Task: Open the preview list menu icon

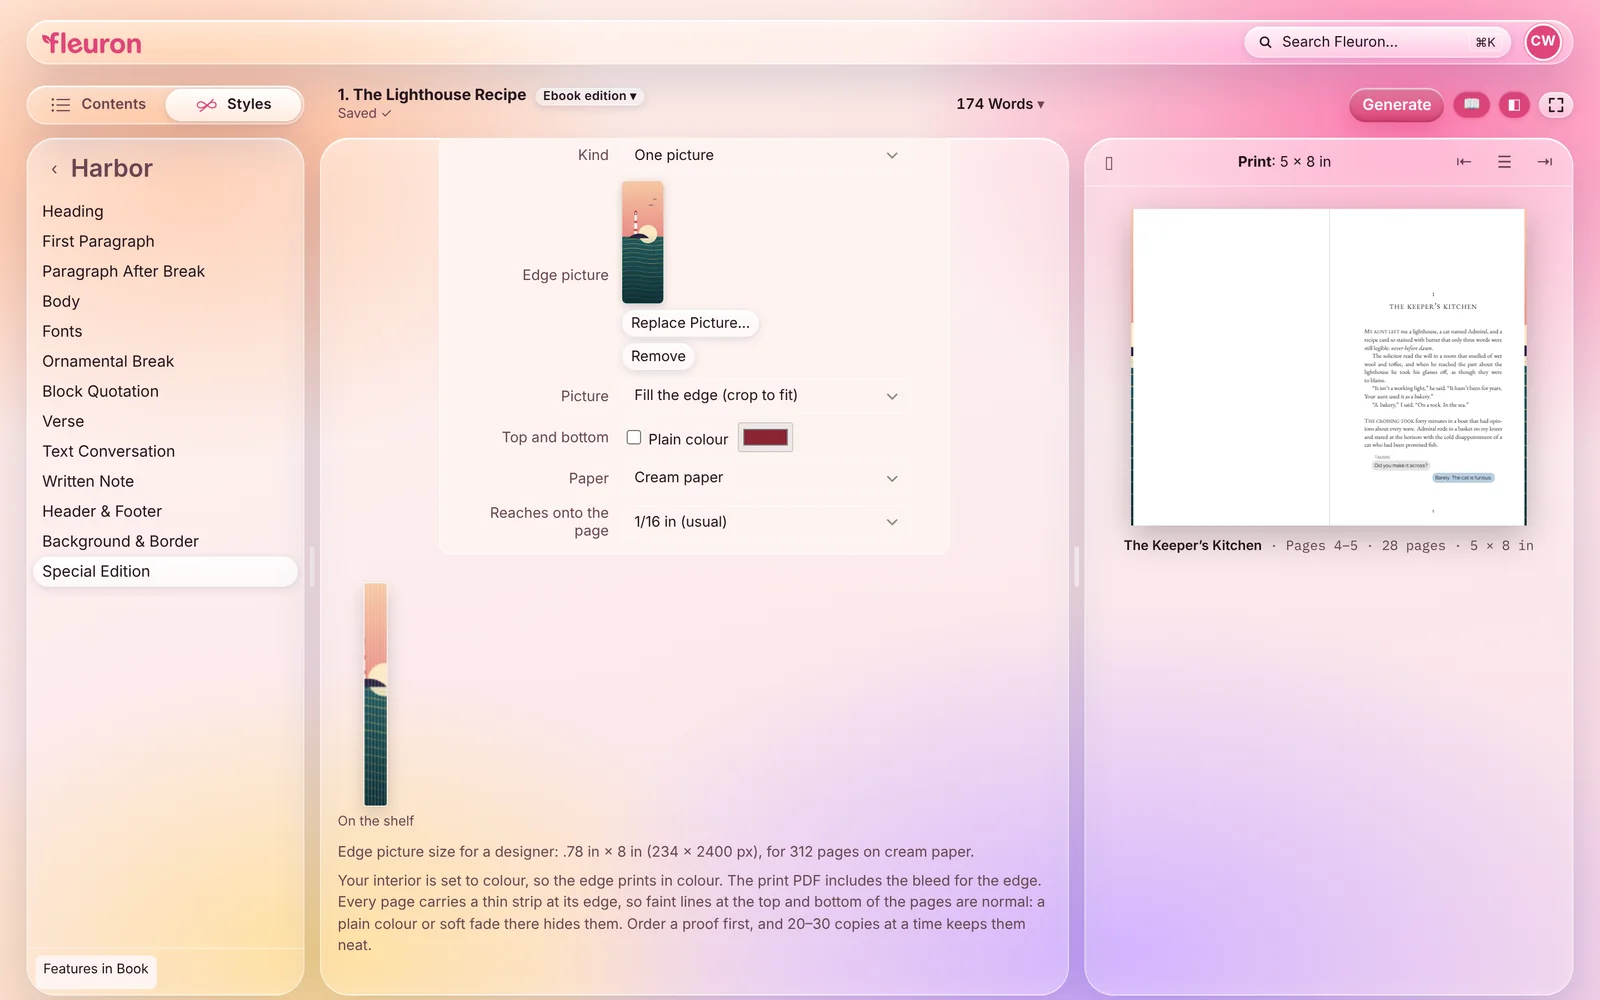Action: 1504,162
